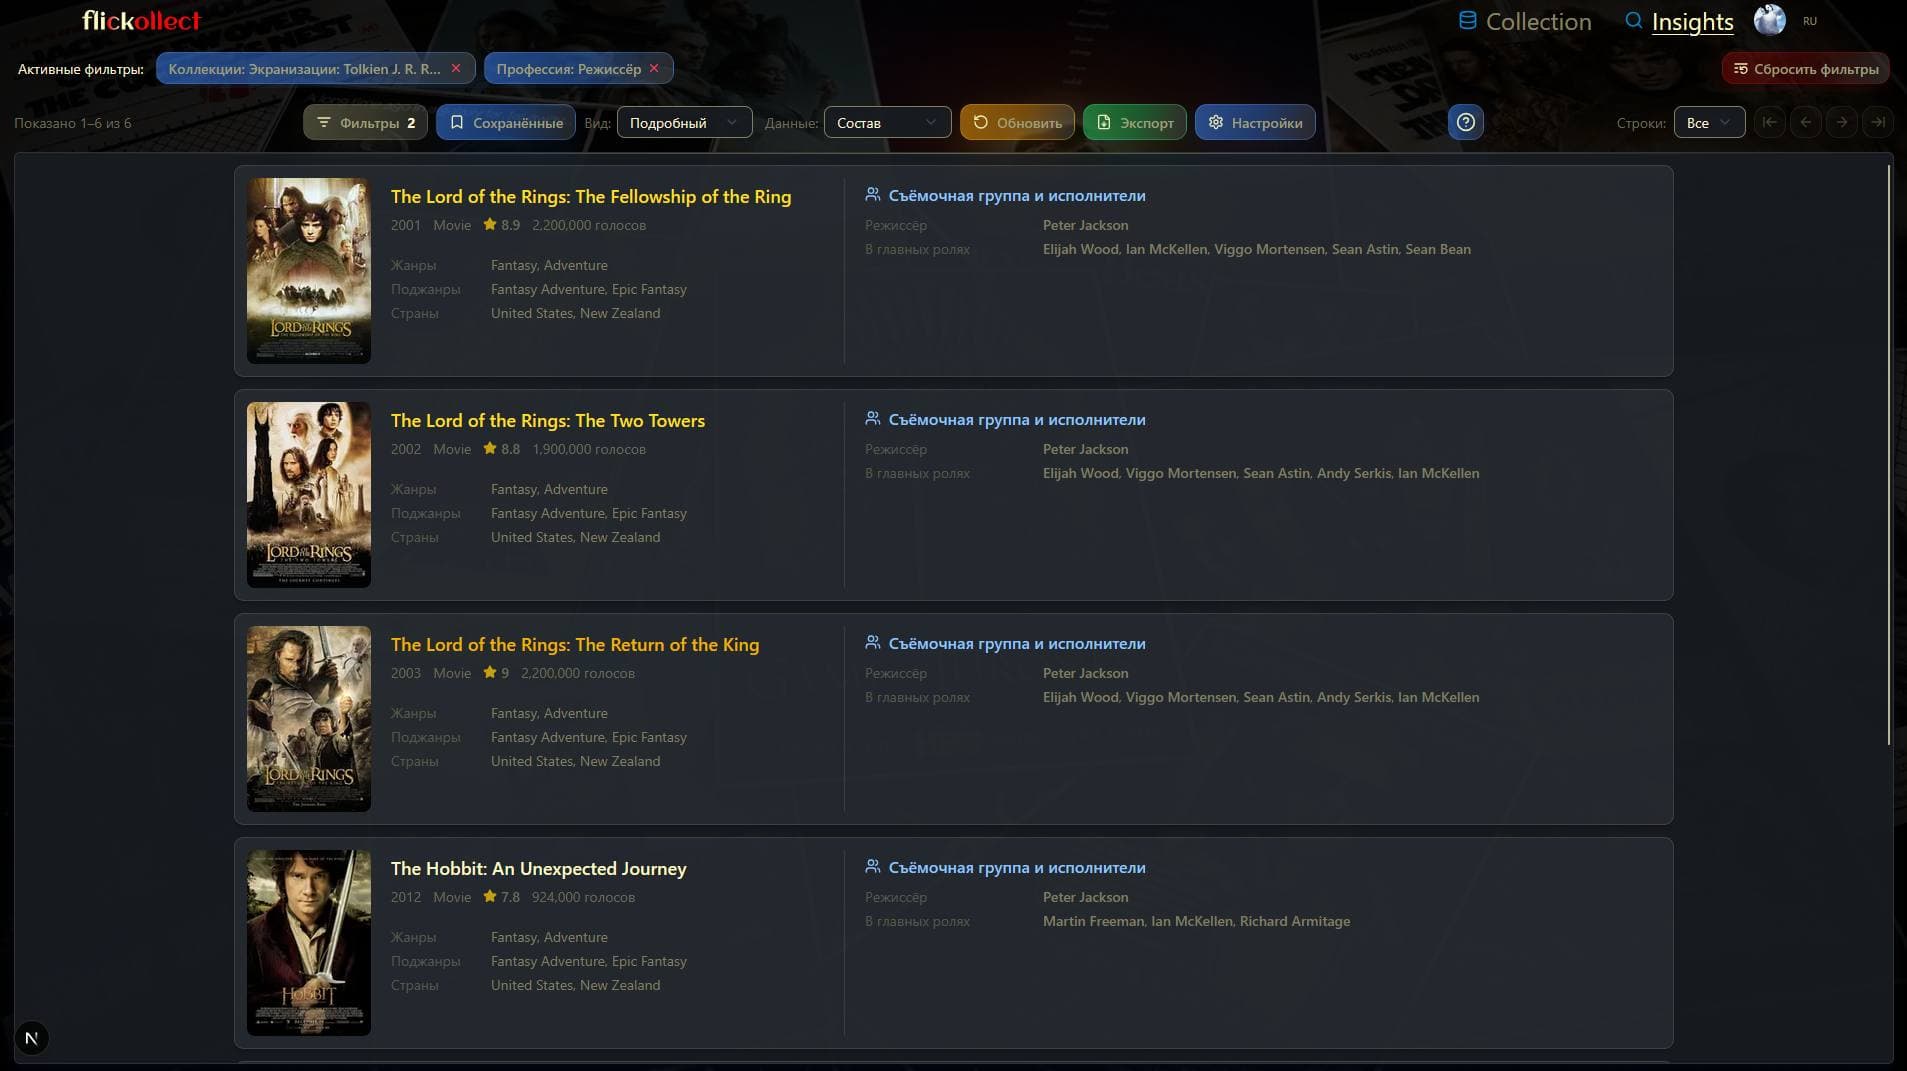The width and height of the screenshot is (1907, 1071).
Task: Open the Строки dropdown set to Все
Action: tap(1709, 123)
